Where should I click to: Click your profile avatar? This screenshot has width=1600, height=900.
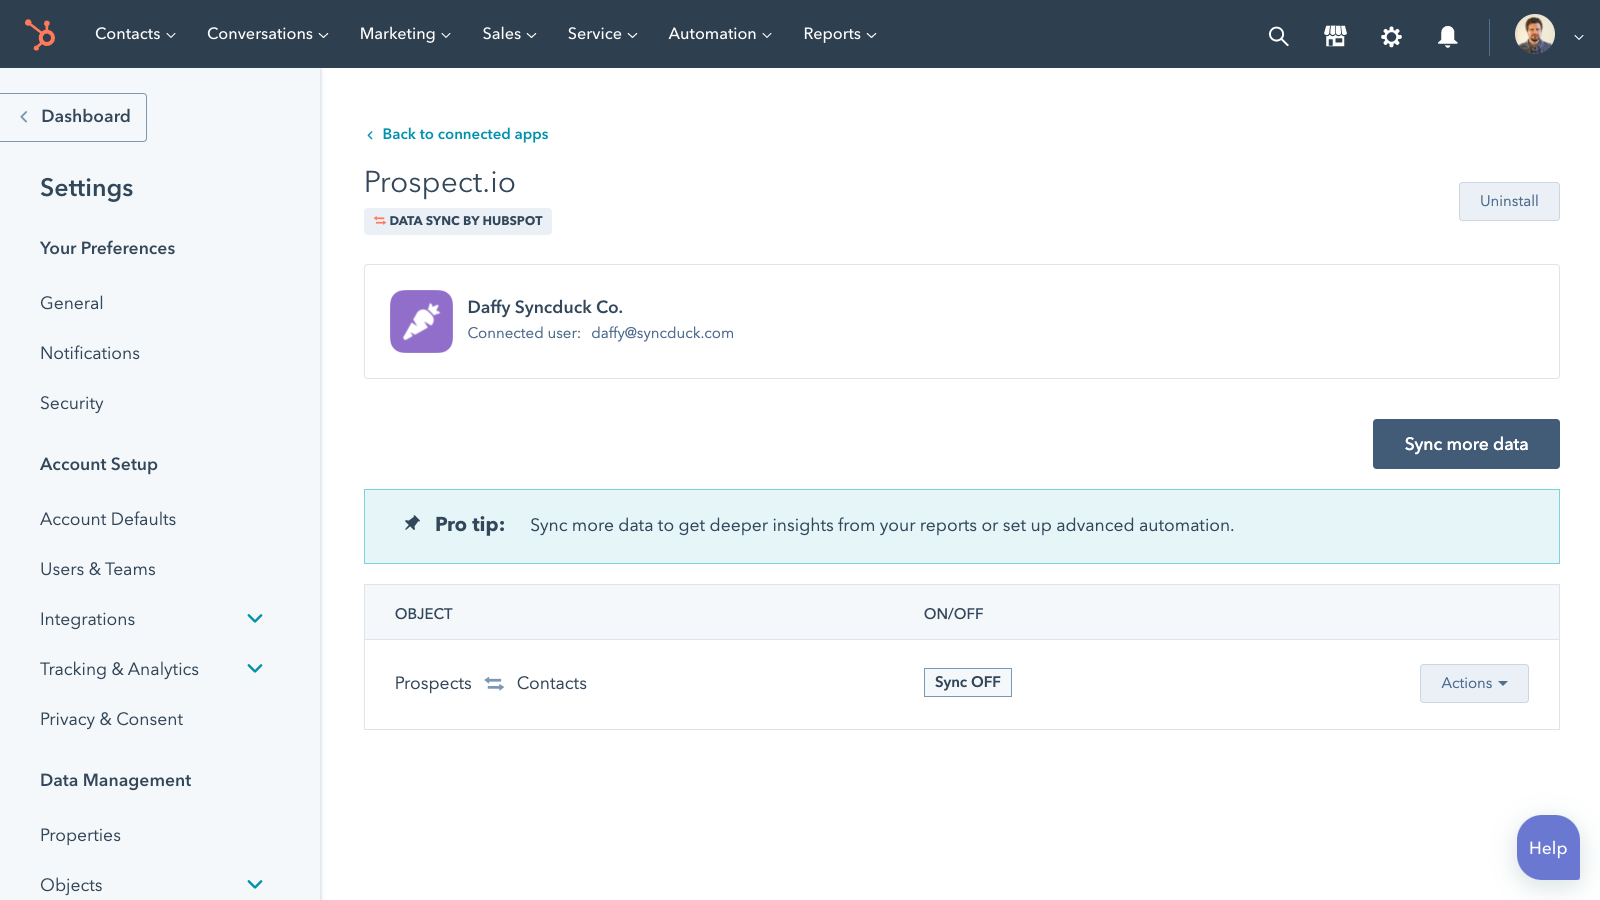point(1533,33)
